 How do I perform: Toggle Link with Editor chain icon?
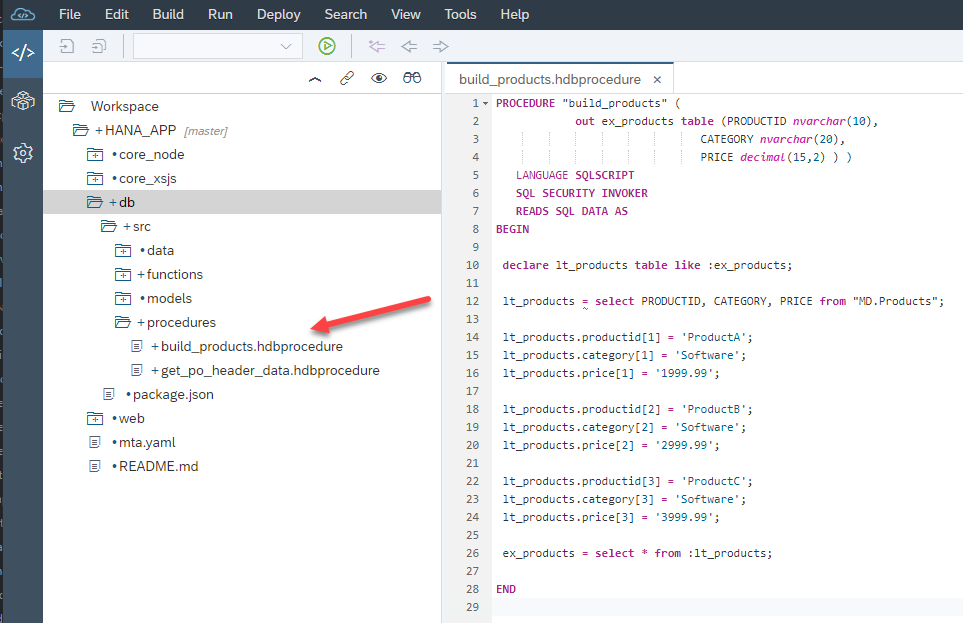click(347, 78)
